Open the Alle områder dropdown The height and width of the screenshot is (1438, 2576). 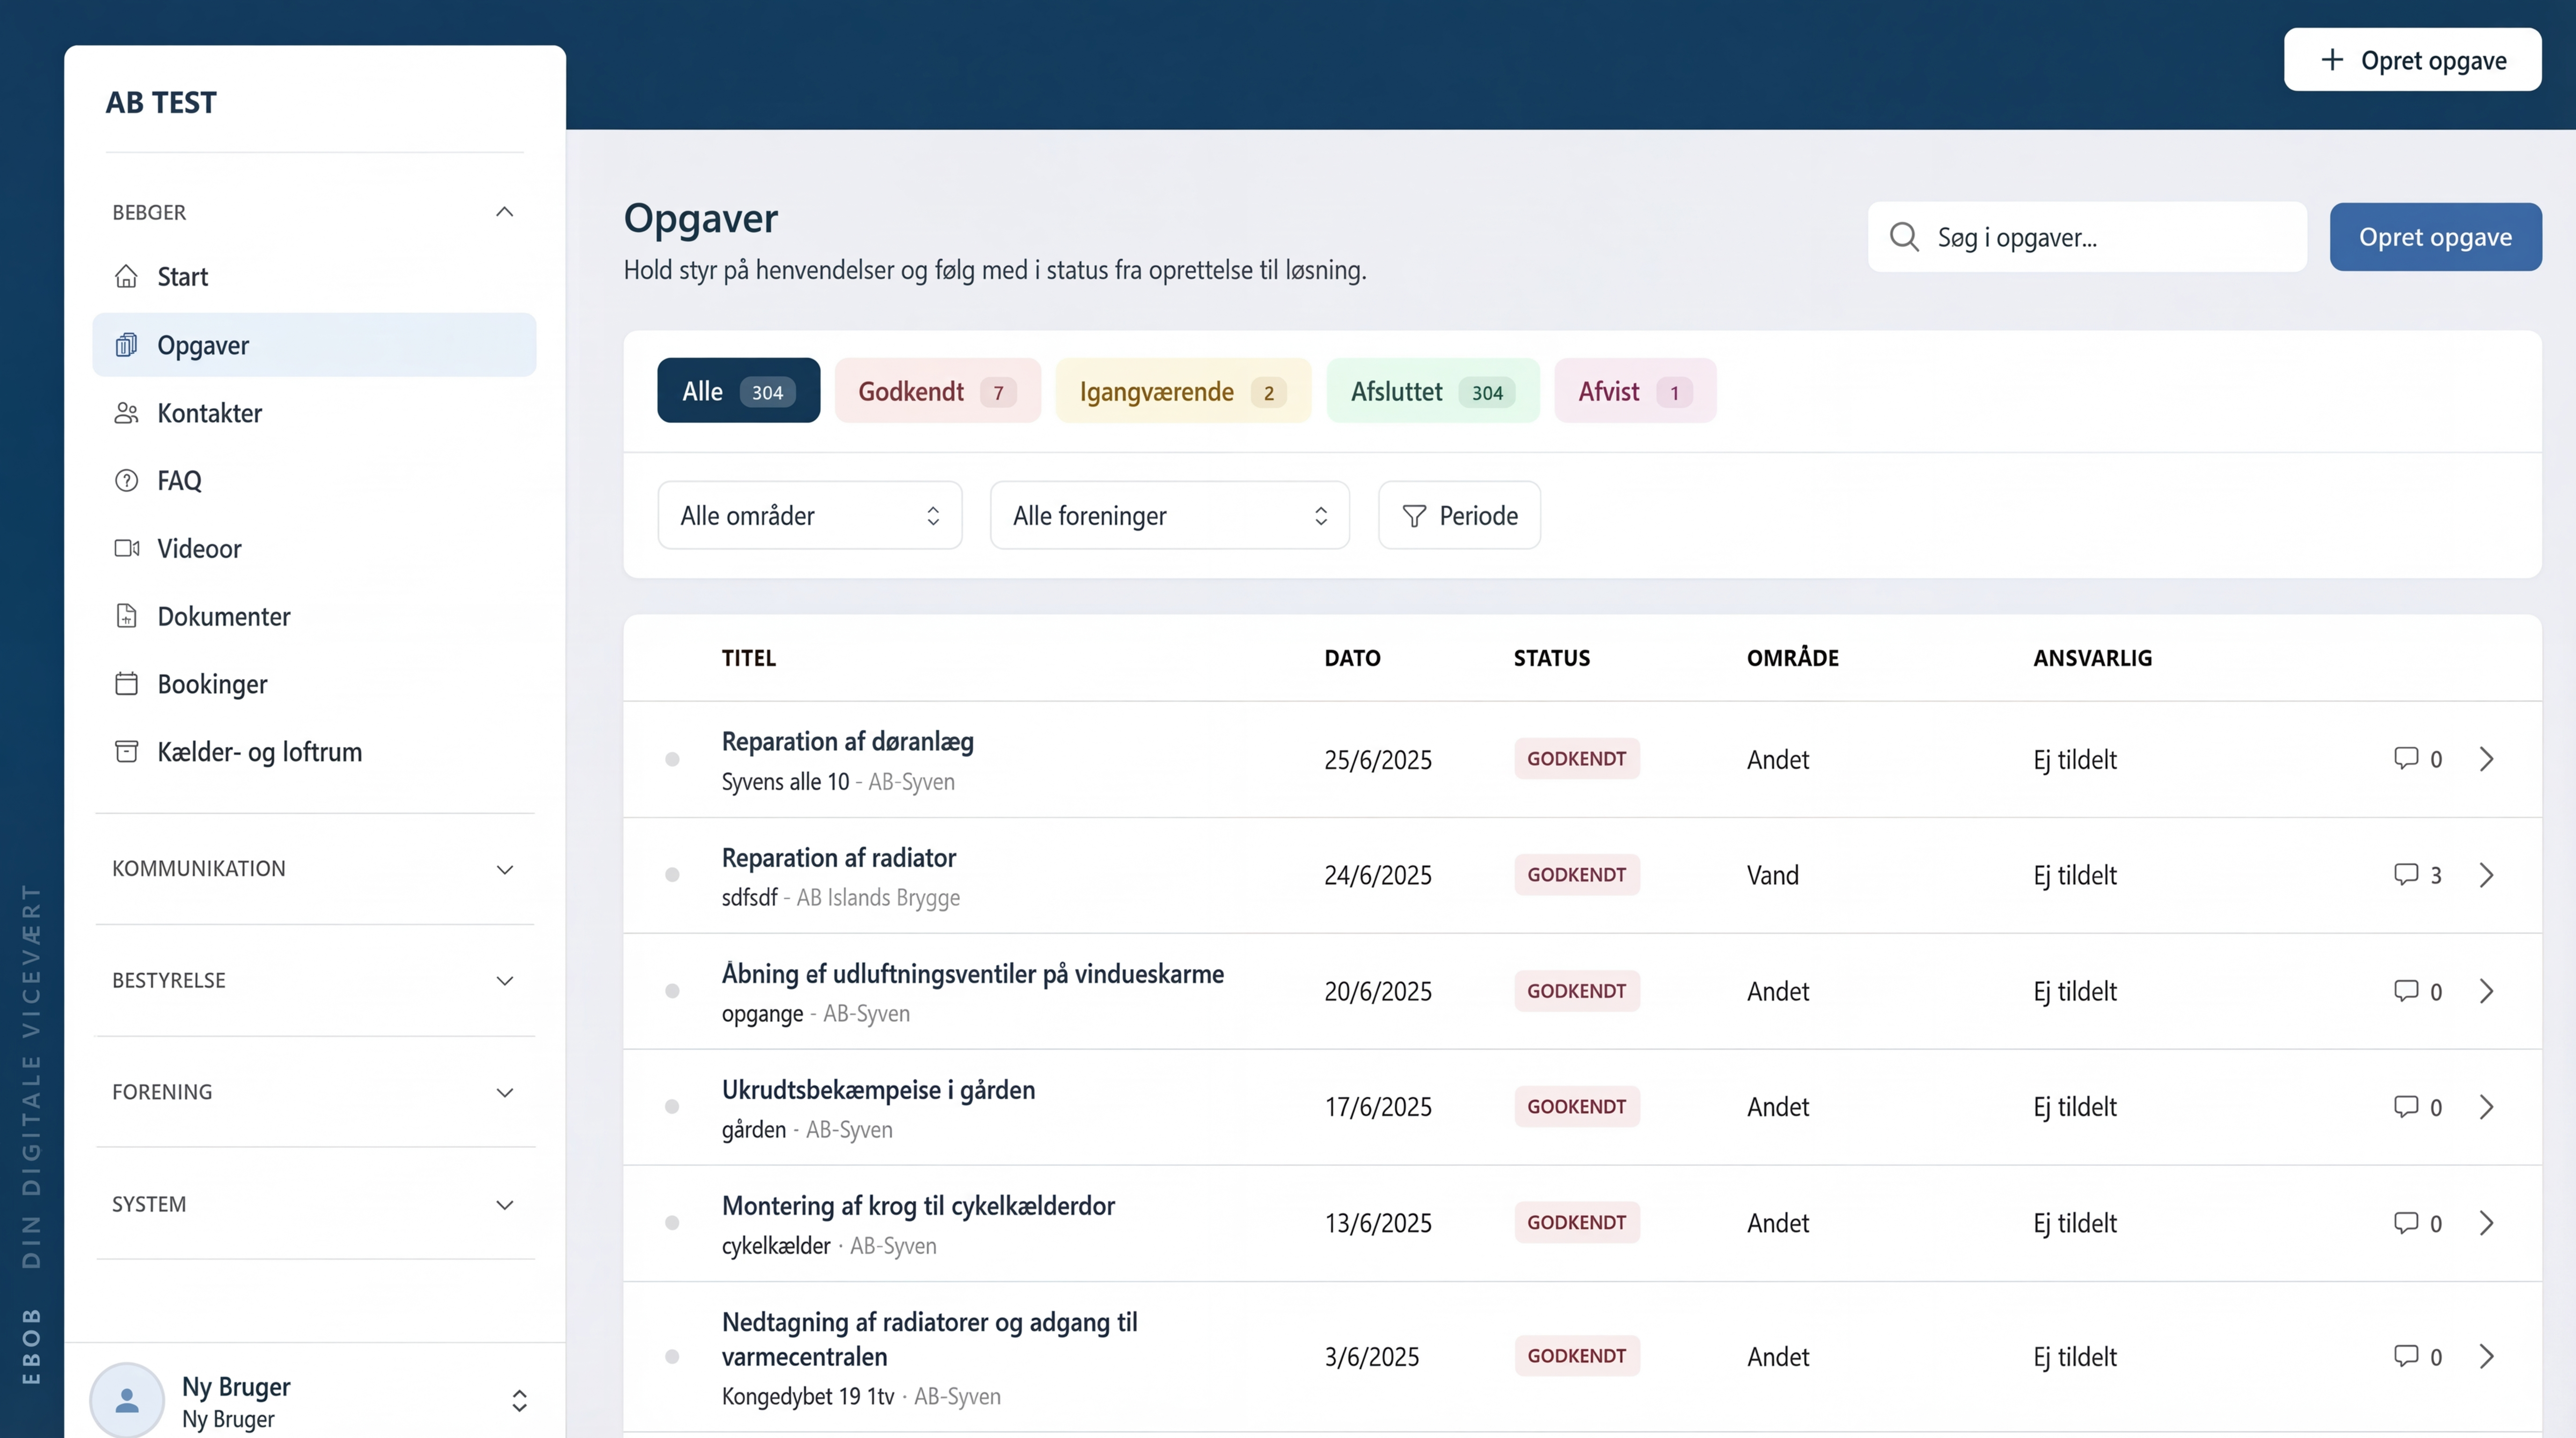[809, 515]
